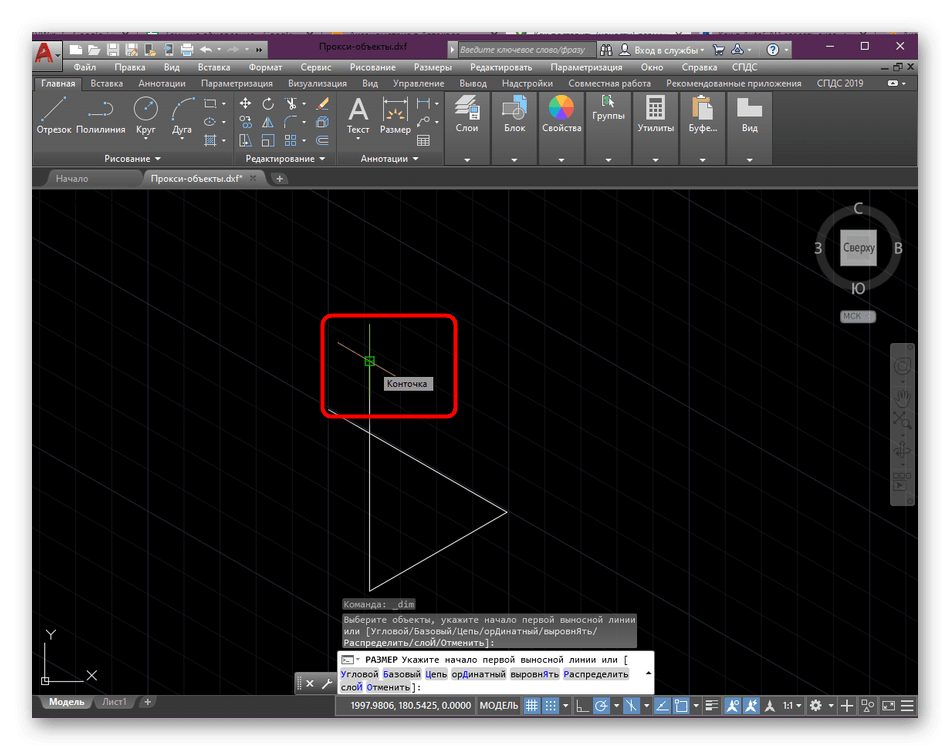Click the Fillet tool icon
Image resolution: width=950 pixels, height=750 pixels.
click(291, 122)
